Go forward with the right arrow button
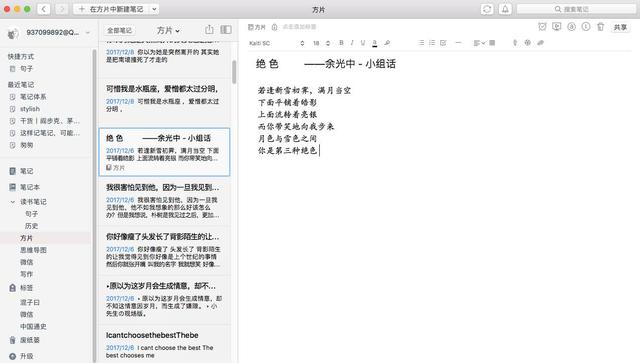 pyautogui.click(x=62, y=9)
